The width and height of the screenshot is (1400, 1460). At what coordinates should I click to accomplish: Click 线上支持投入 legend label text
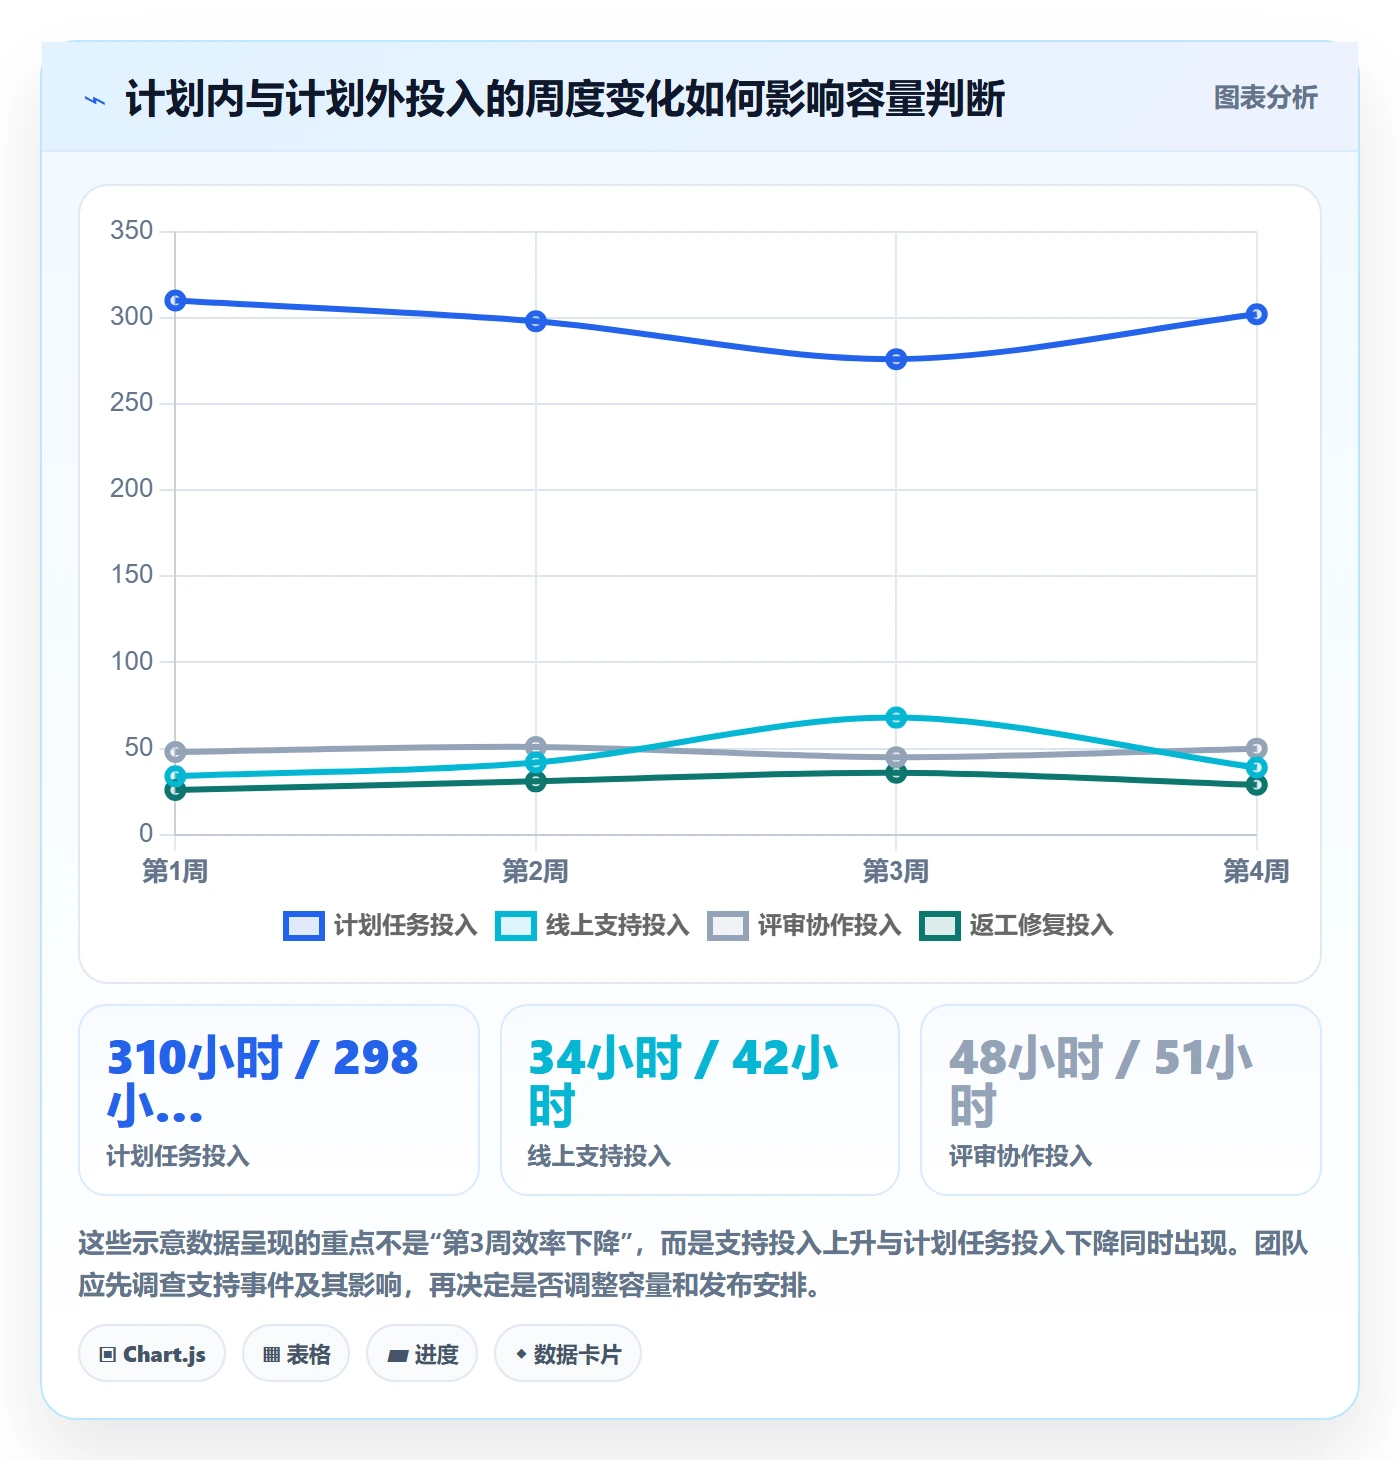617,926
